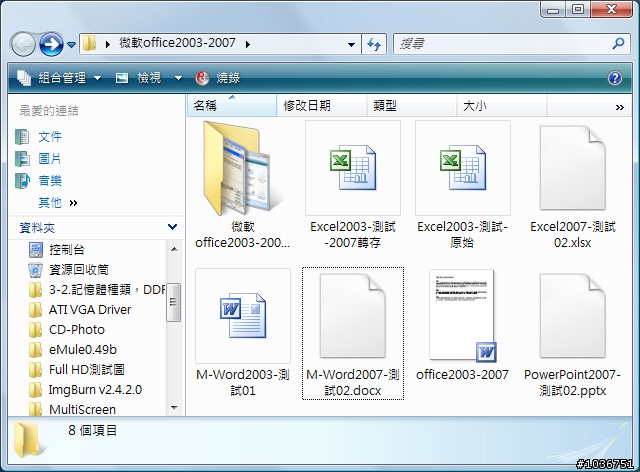Viewport: 640px width, 472px height.
Task: Expand the arrow after 微軟office2003-2007 breadcrumb
Action: [248, 44]
